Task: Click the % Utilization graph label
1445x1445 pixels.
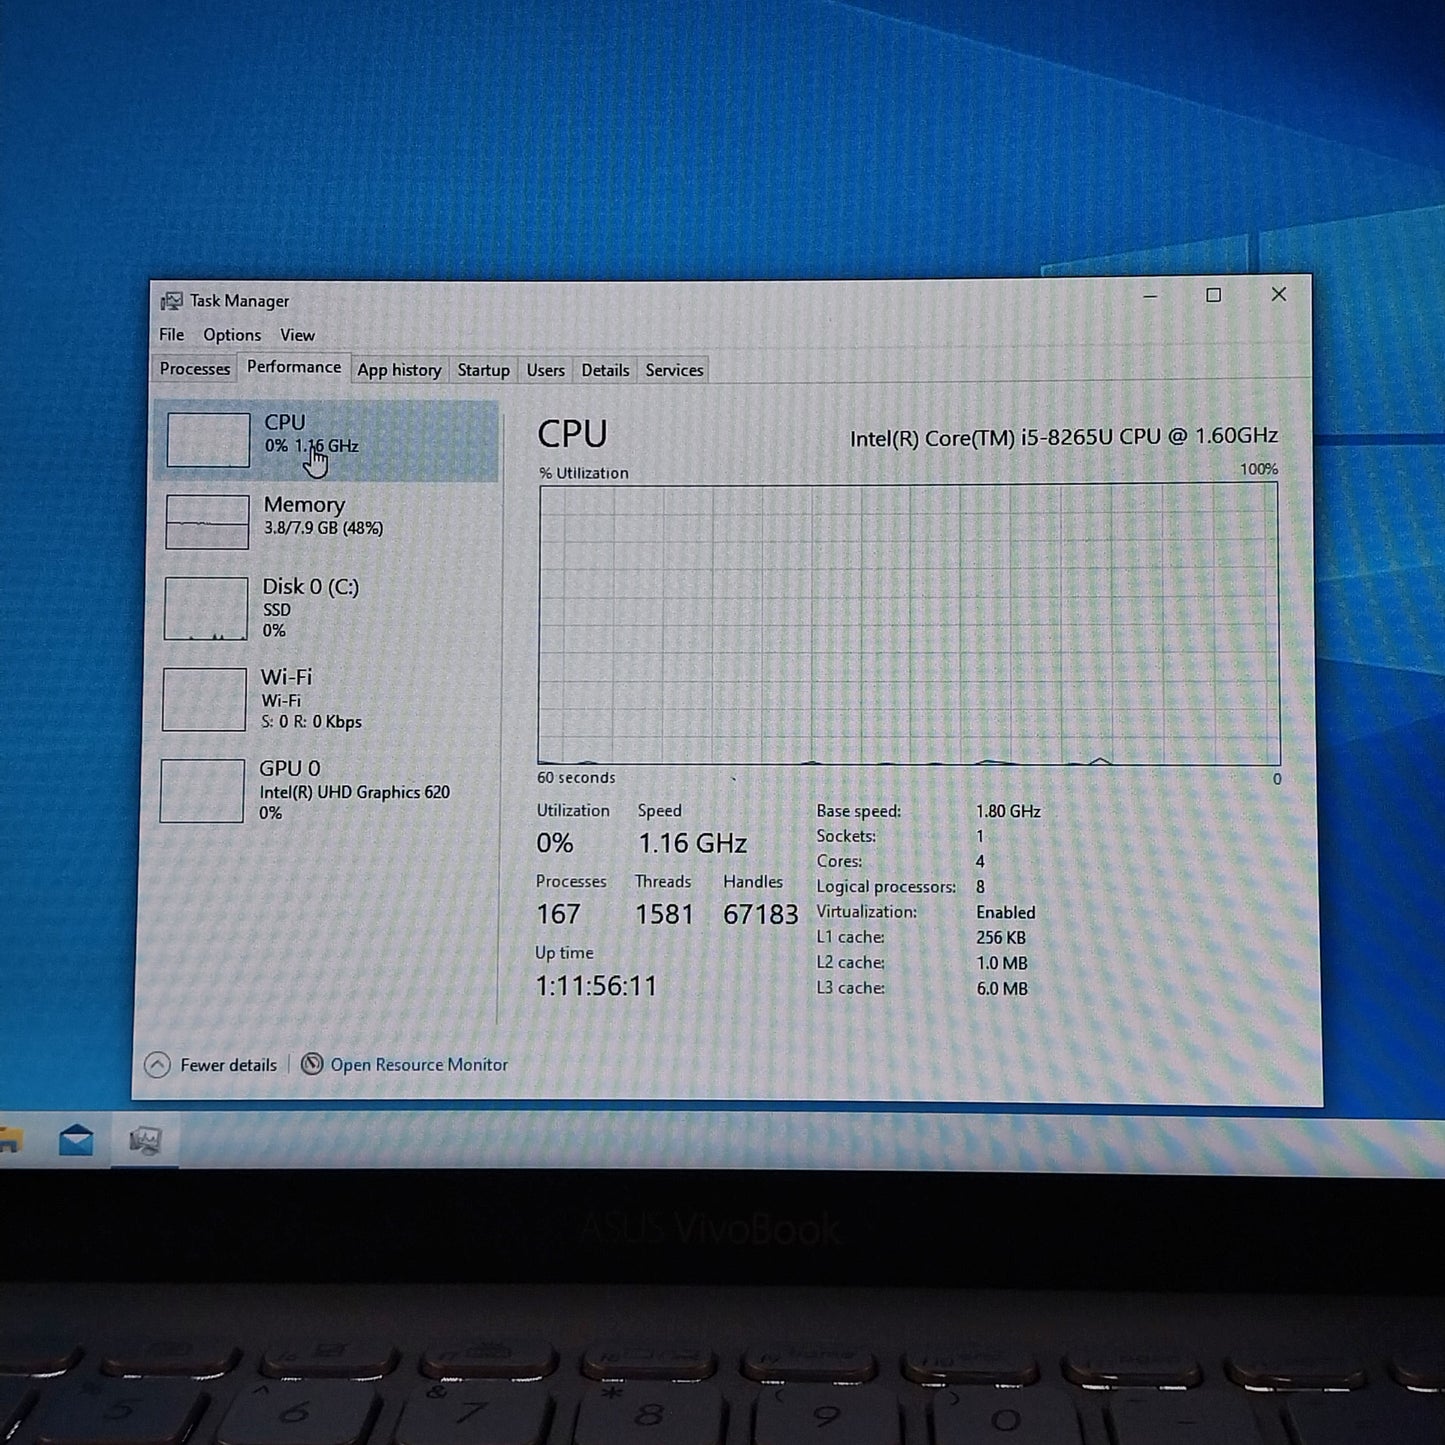Action: [584, 473]
